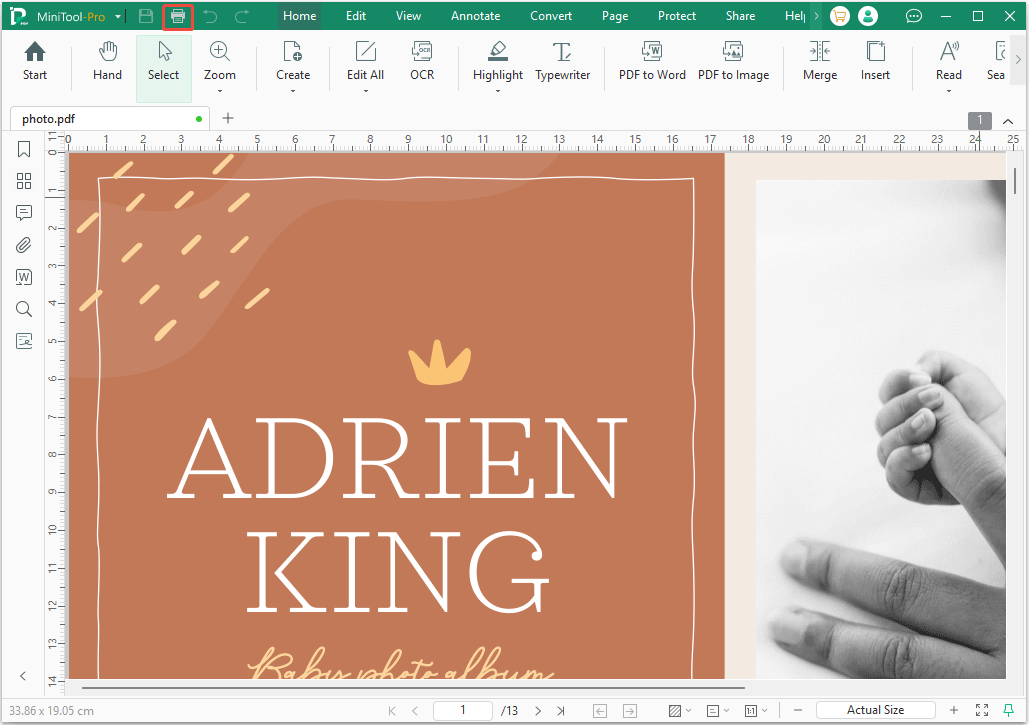This screenshot has width=1029, height=725.
Task: Click the Print icon in title bar
Action: coord(178,16)
